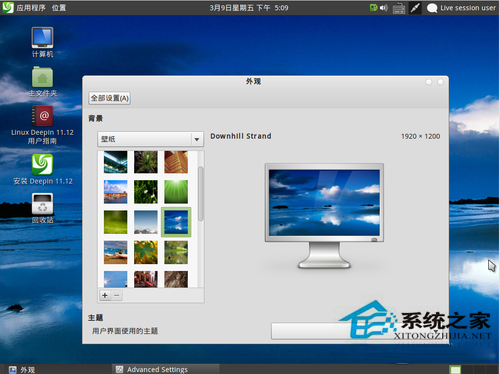Click the pen tool tray icon
Screen dimensions: 500x374
415,8
